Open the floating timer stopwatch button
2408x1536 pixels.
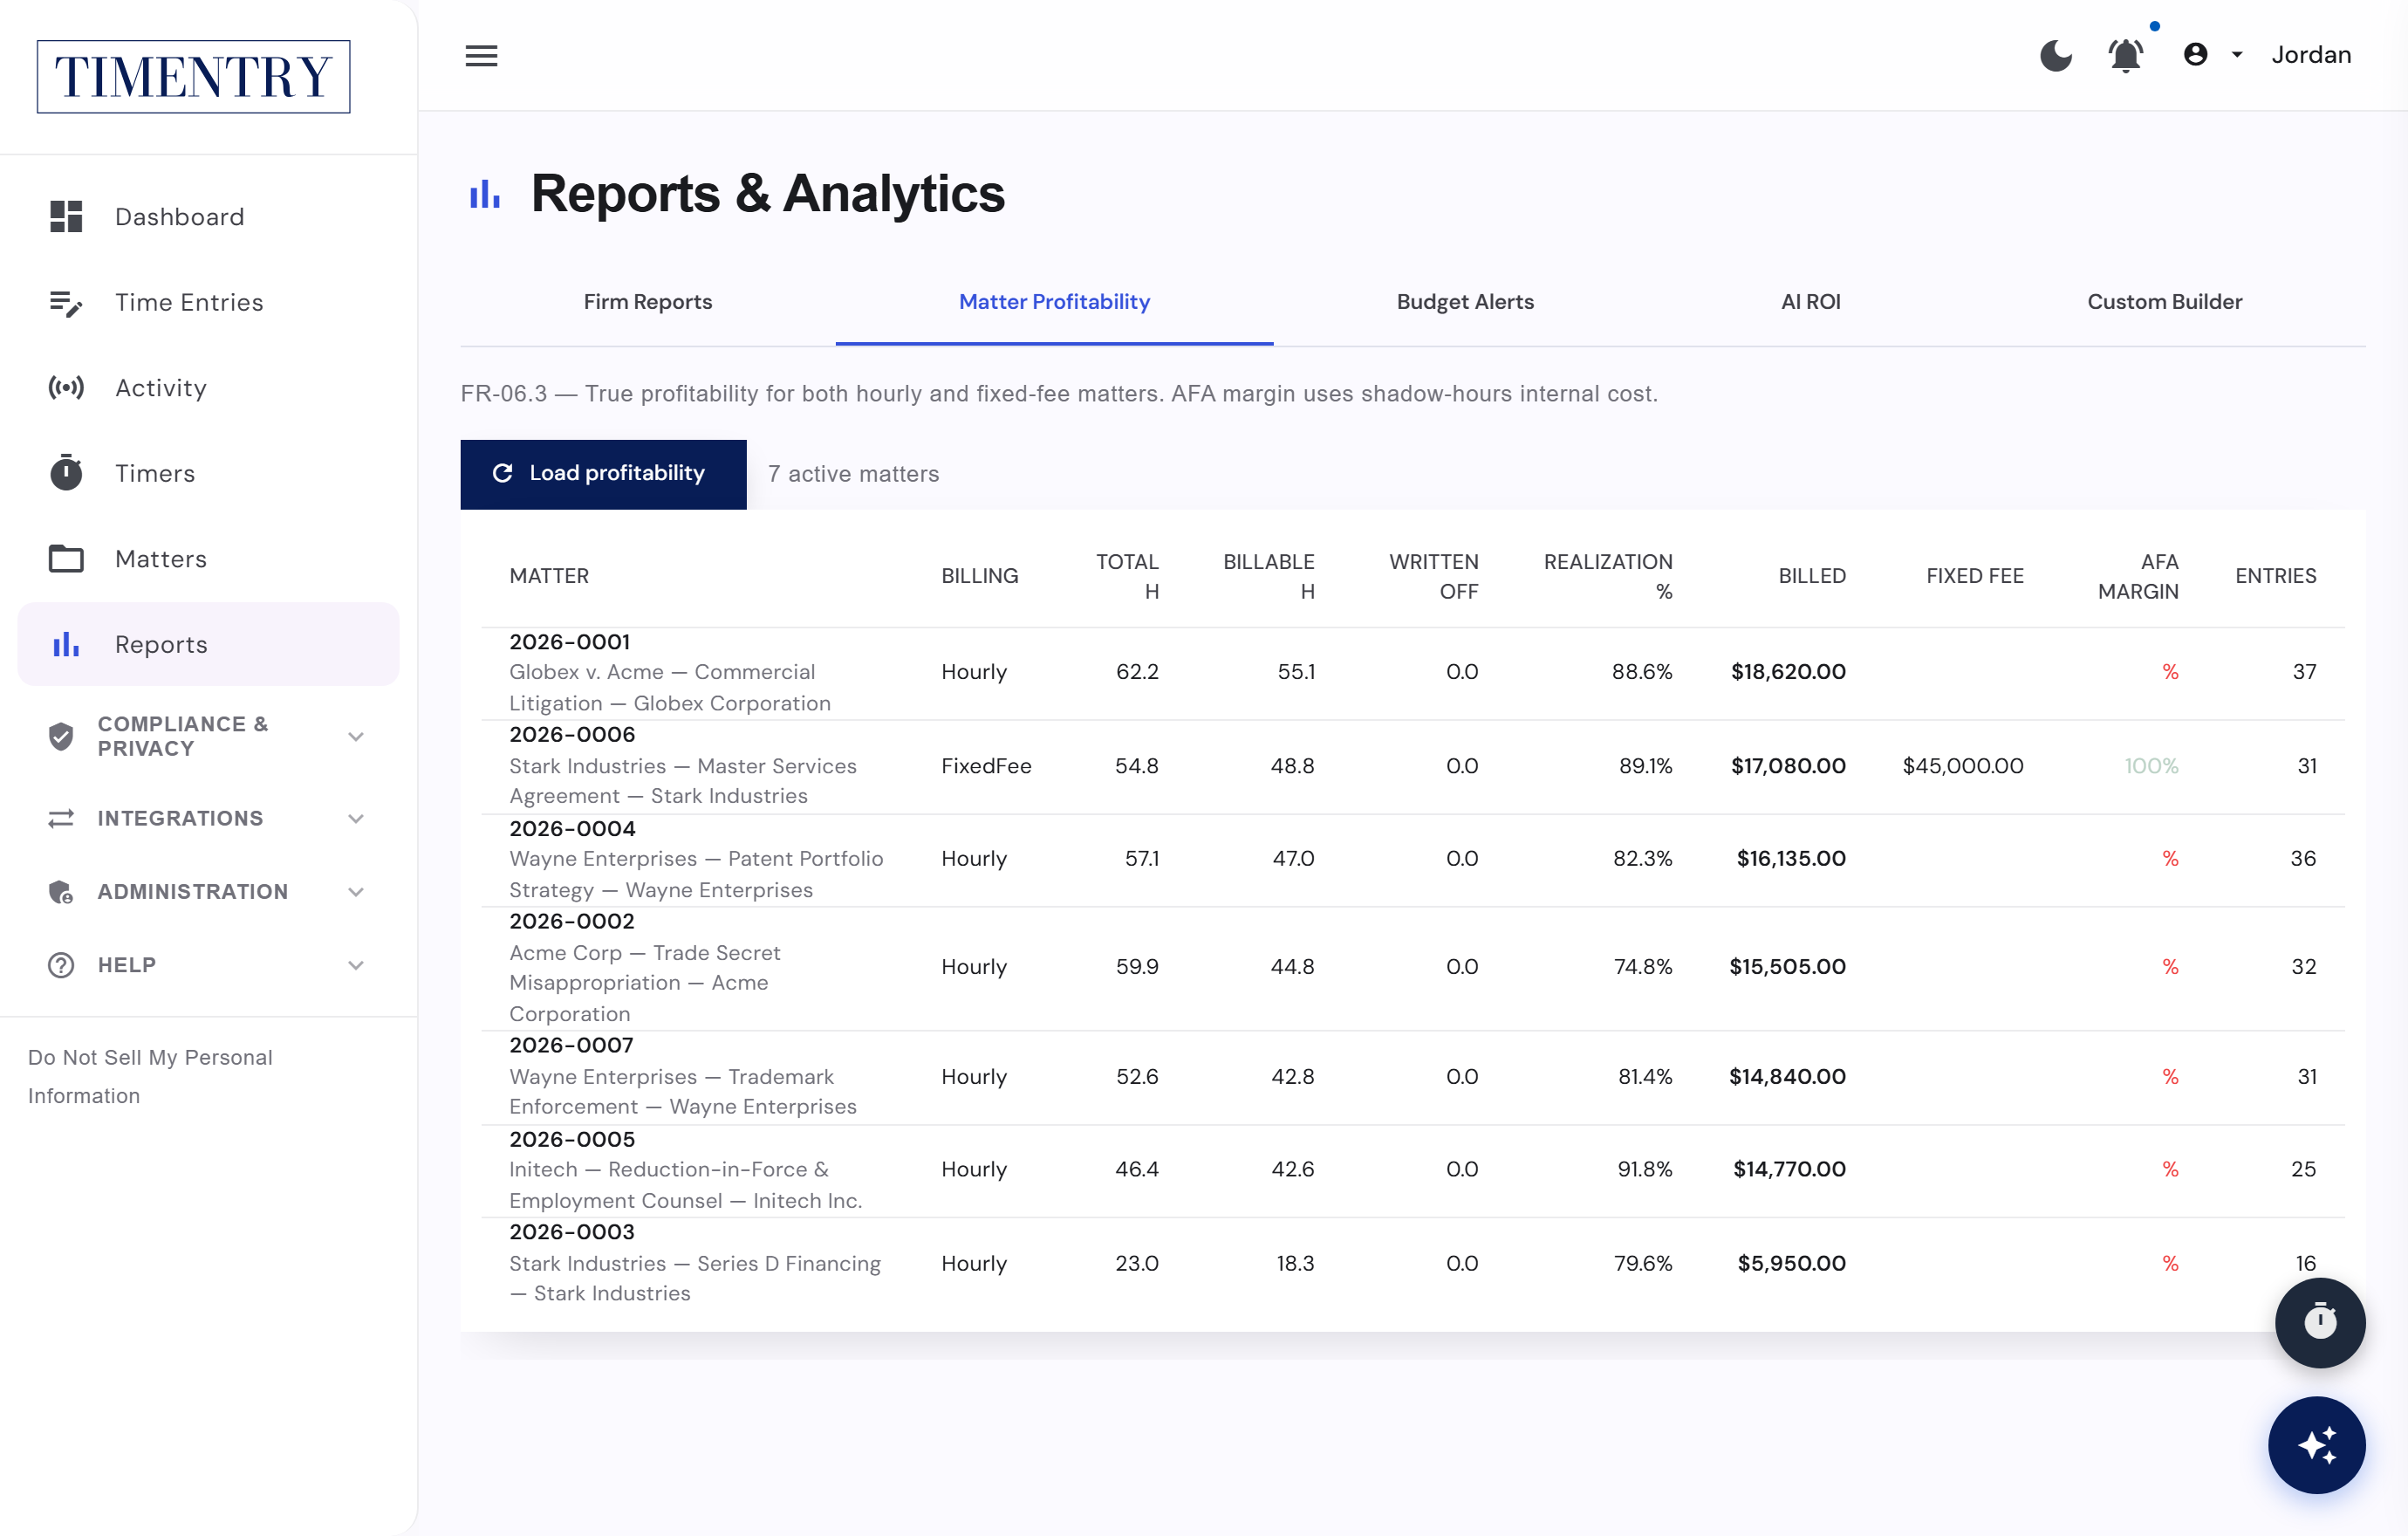[x=2319, y=1322]
